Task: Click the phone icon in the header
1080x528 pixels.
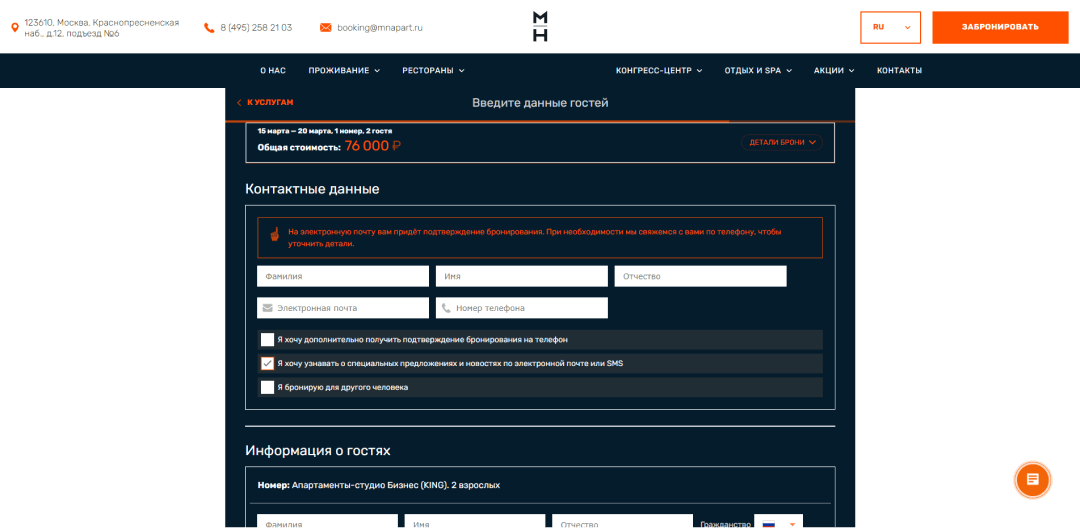Action: pyautogui.click(x=209, y=28)
